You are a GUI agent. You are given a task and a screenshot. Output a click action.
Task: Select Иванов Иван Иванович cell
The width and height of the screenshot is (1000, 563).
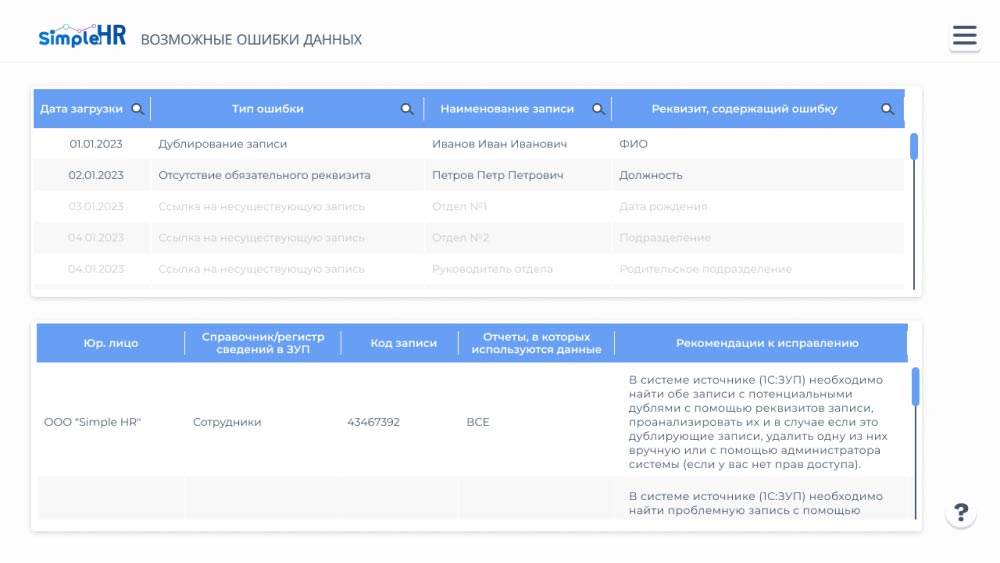(499, 143)
